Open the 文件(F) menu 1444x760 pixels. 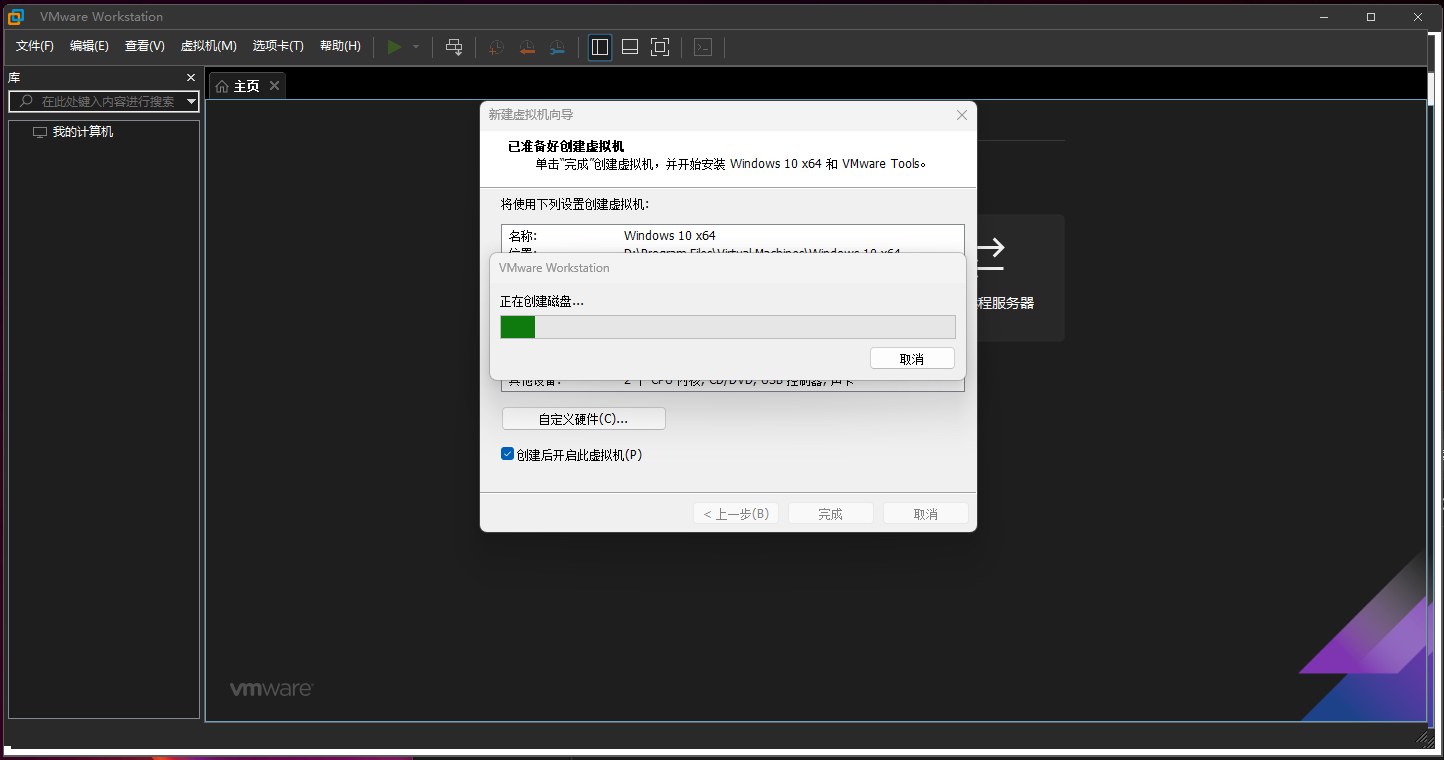point(35,46)
